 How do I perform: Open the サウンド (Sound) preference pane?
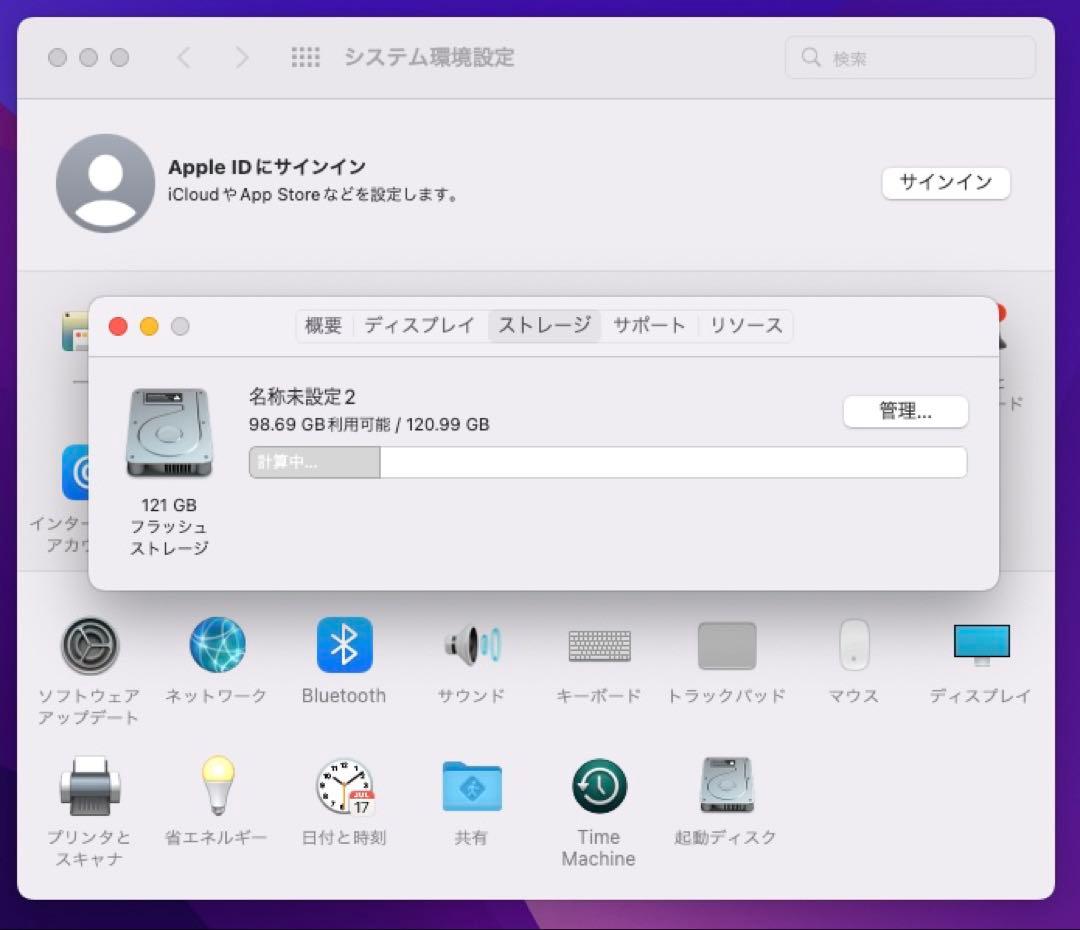tap(470, 645)
